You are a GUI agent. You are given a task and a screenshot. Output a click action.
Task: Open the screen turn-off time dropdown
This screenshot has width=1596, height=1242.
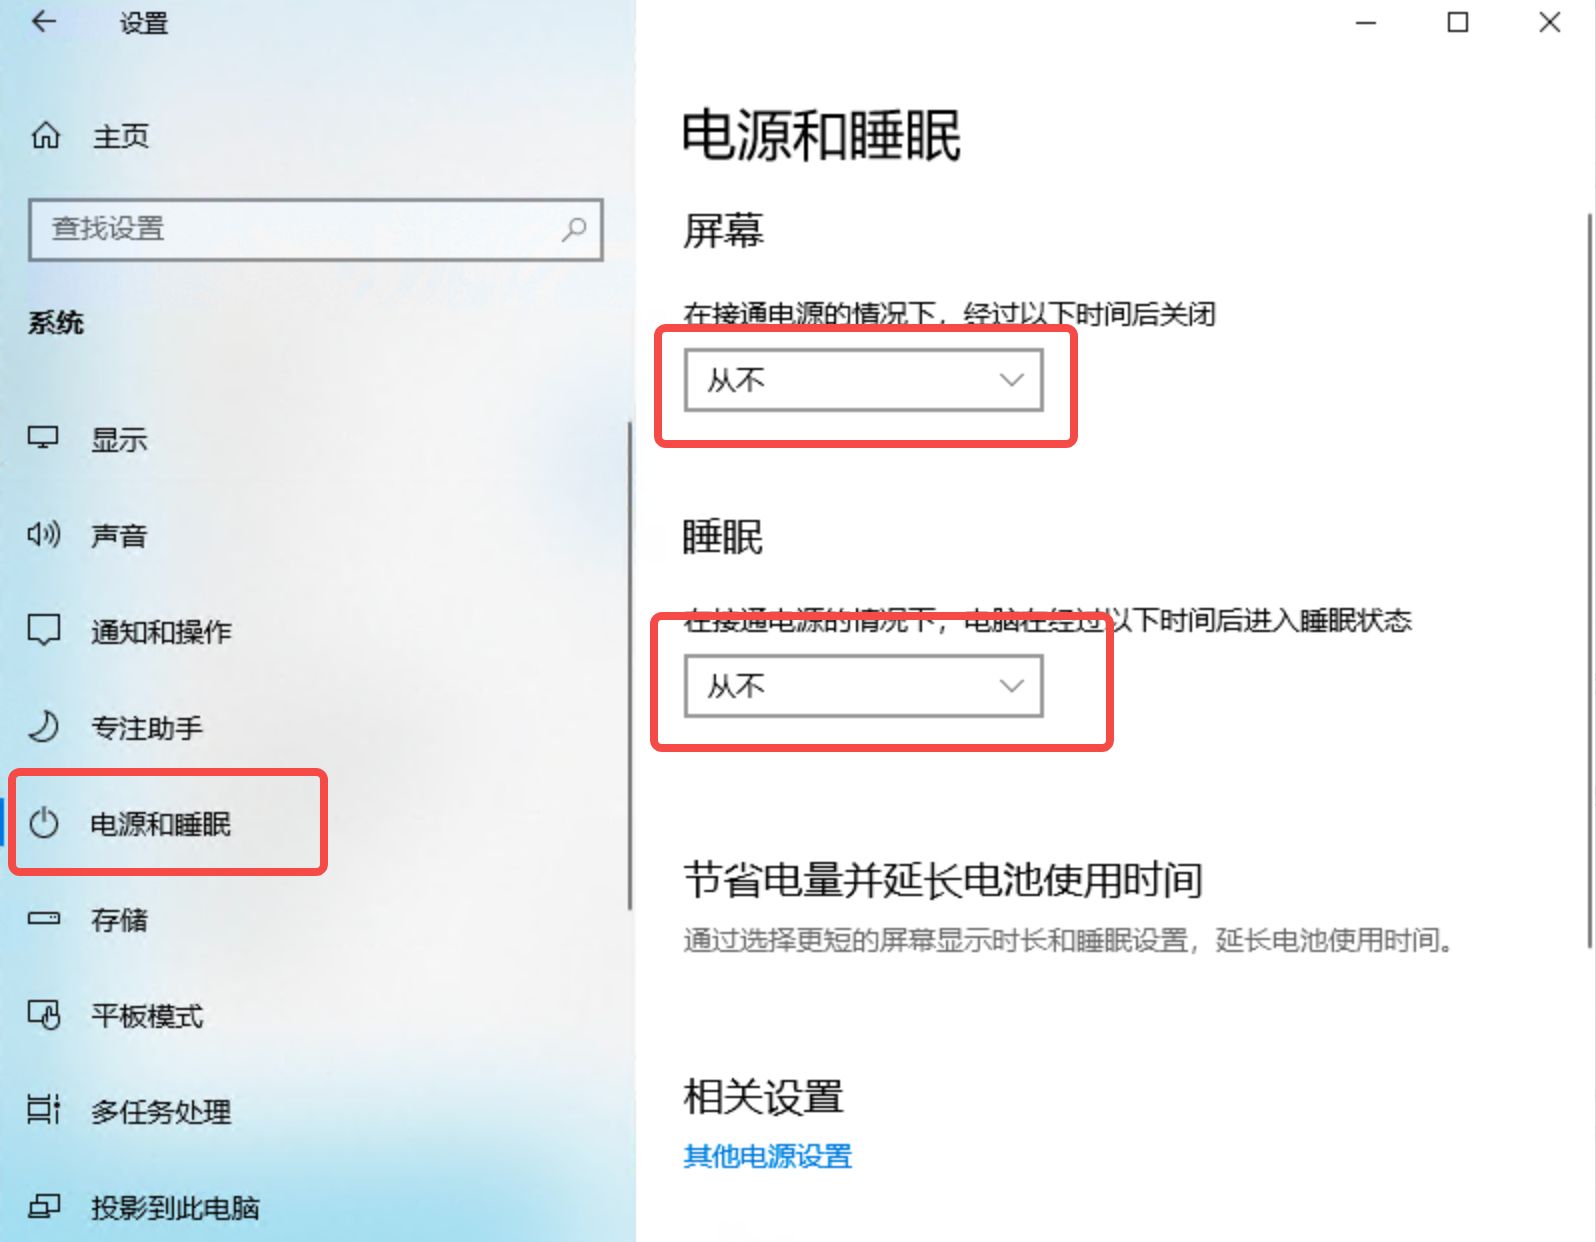pos(864,380)
